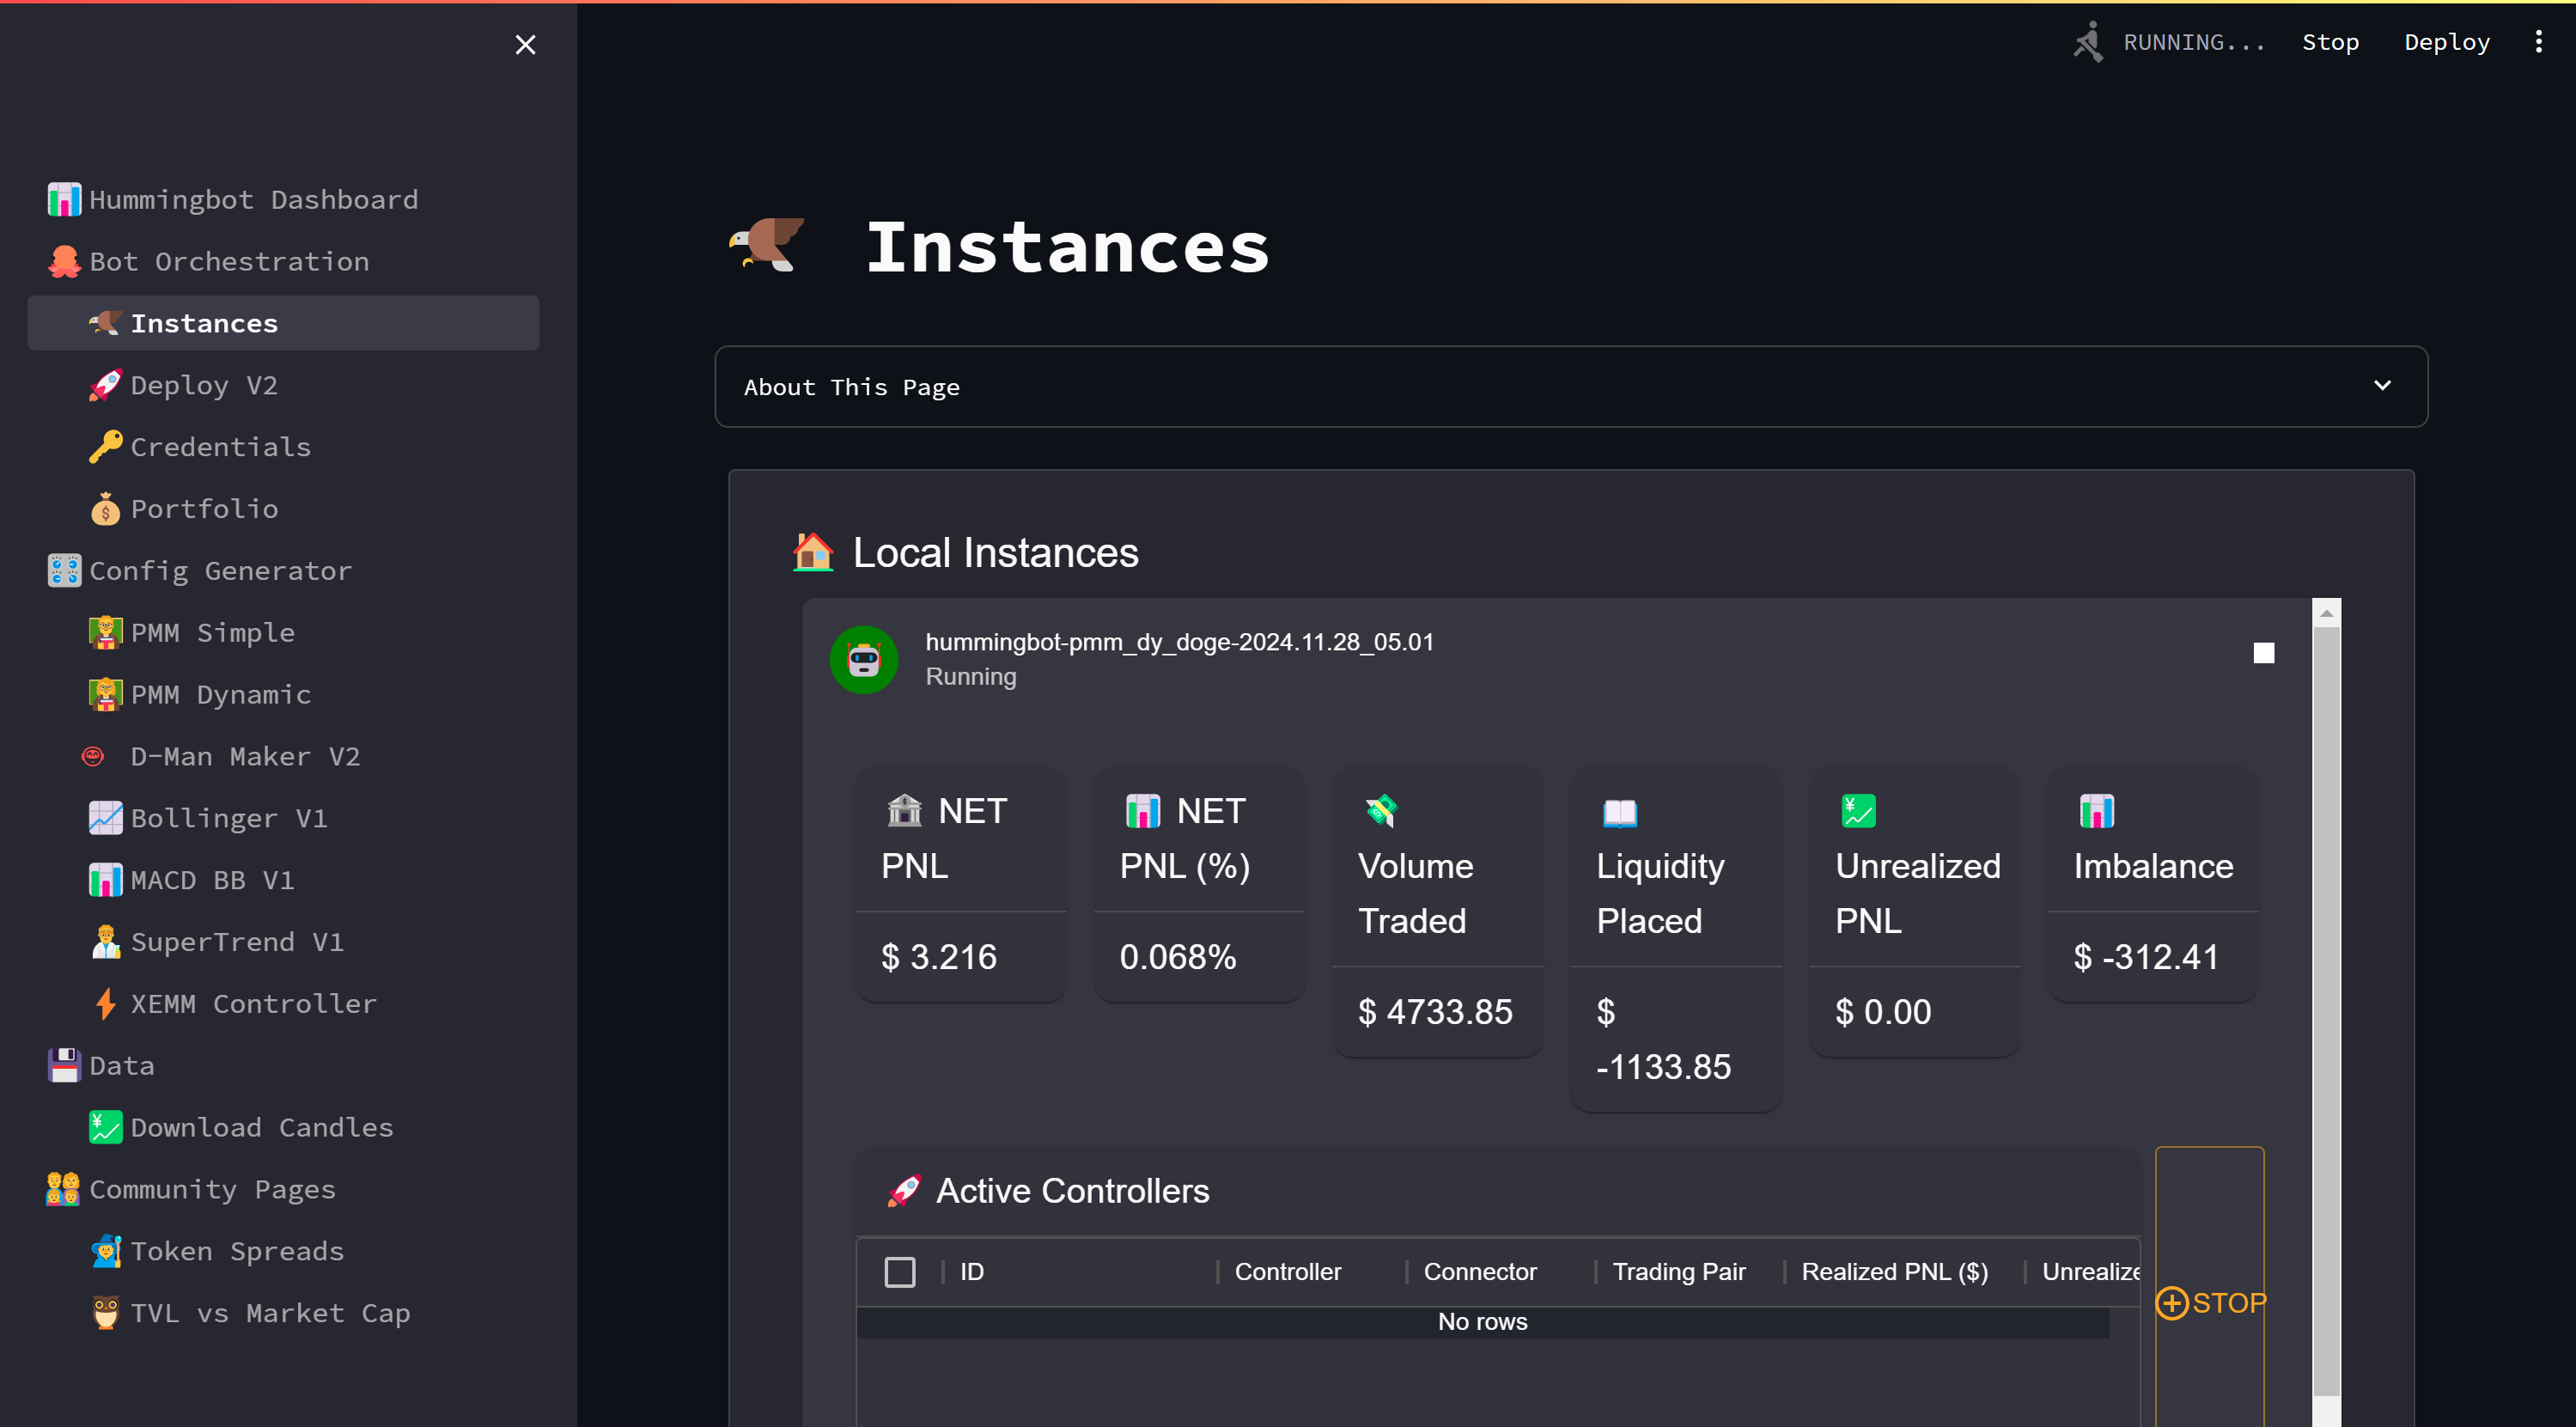Open the Download Candles page

click(x=262, y=1128)
